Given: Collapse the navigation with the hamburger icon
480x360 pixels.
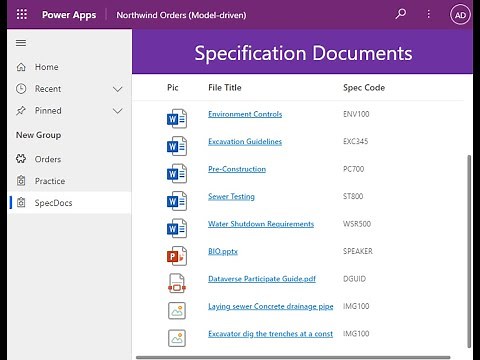Looking at the screenshot, I should point(21,43).
